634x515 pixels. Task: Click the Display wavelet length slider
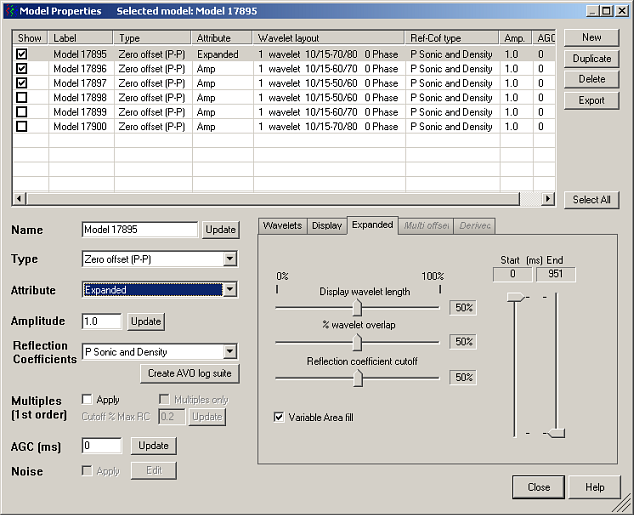[x=357, y=308]
